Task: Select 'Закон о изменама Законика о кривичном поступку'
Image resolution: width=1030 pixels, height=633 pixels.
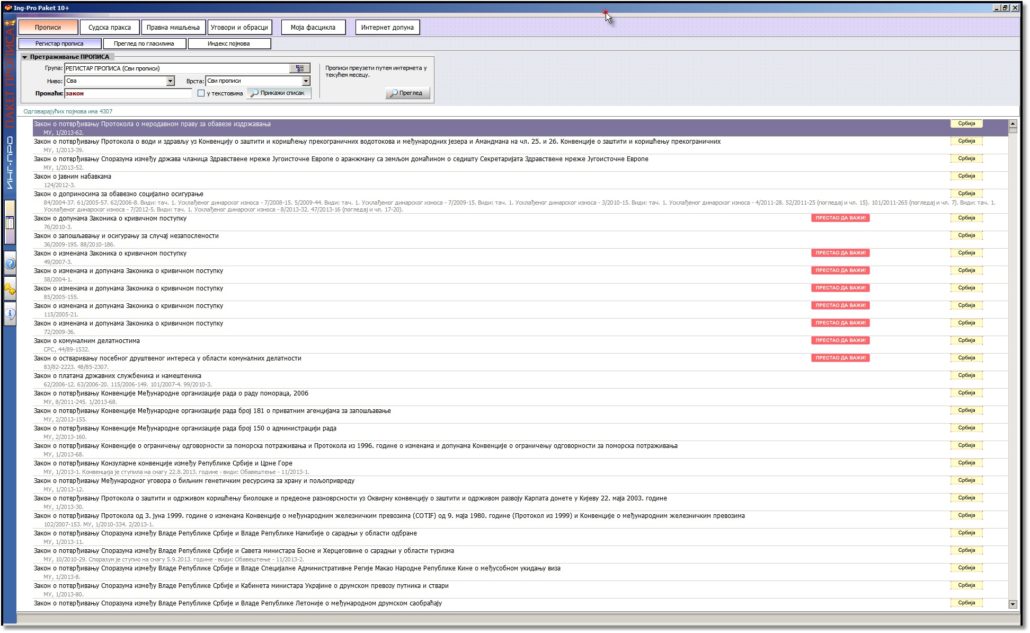Action: [x=520, y=257]
